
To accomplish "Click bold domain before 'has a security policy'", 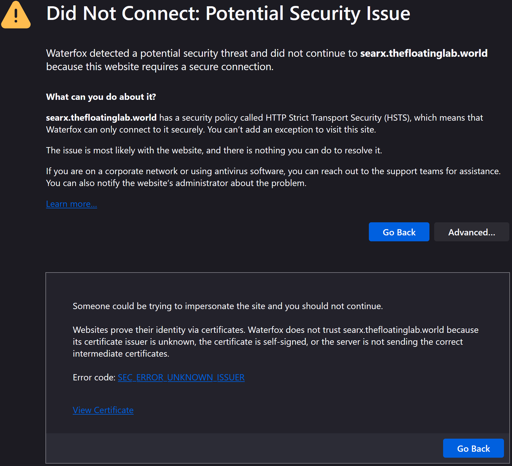I will tap(101, 118).
